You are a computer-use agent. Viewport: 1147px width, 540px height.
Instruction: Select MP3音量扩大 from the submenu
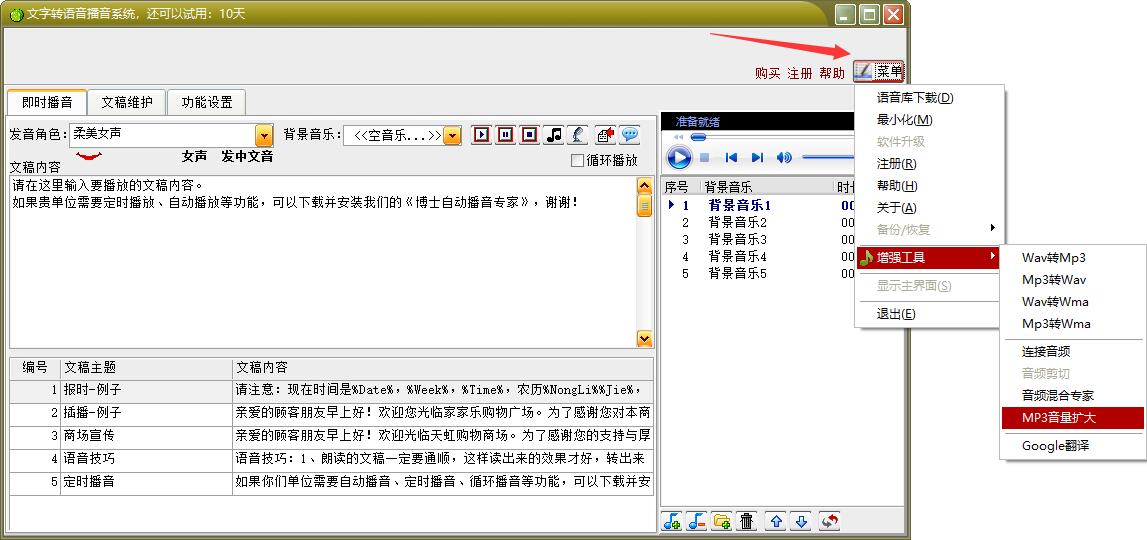1072,418
